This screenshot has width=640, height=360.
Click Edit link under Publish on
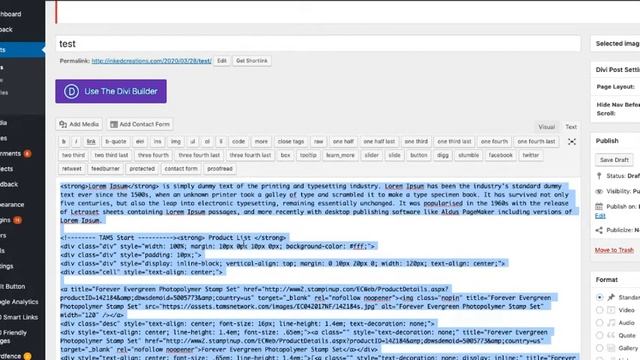click(x=600, y=216)
